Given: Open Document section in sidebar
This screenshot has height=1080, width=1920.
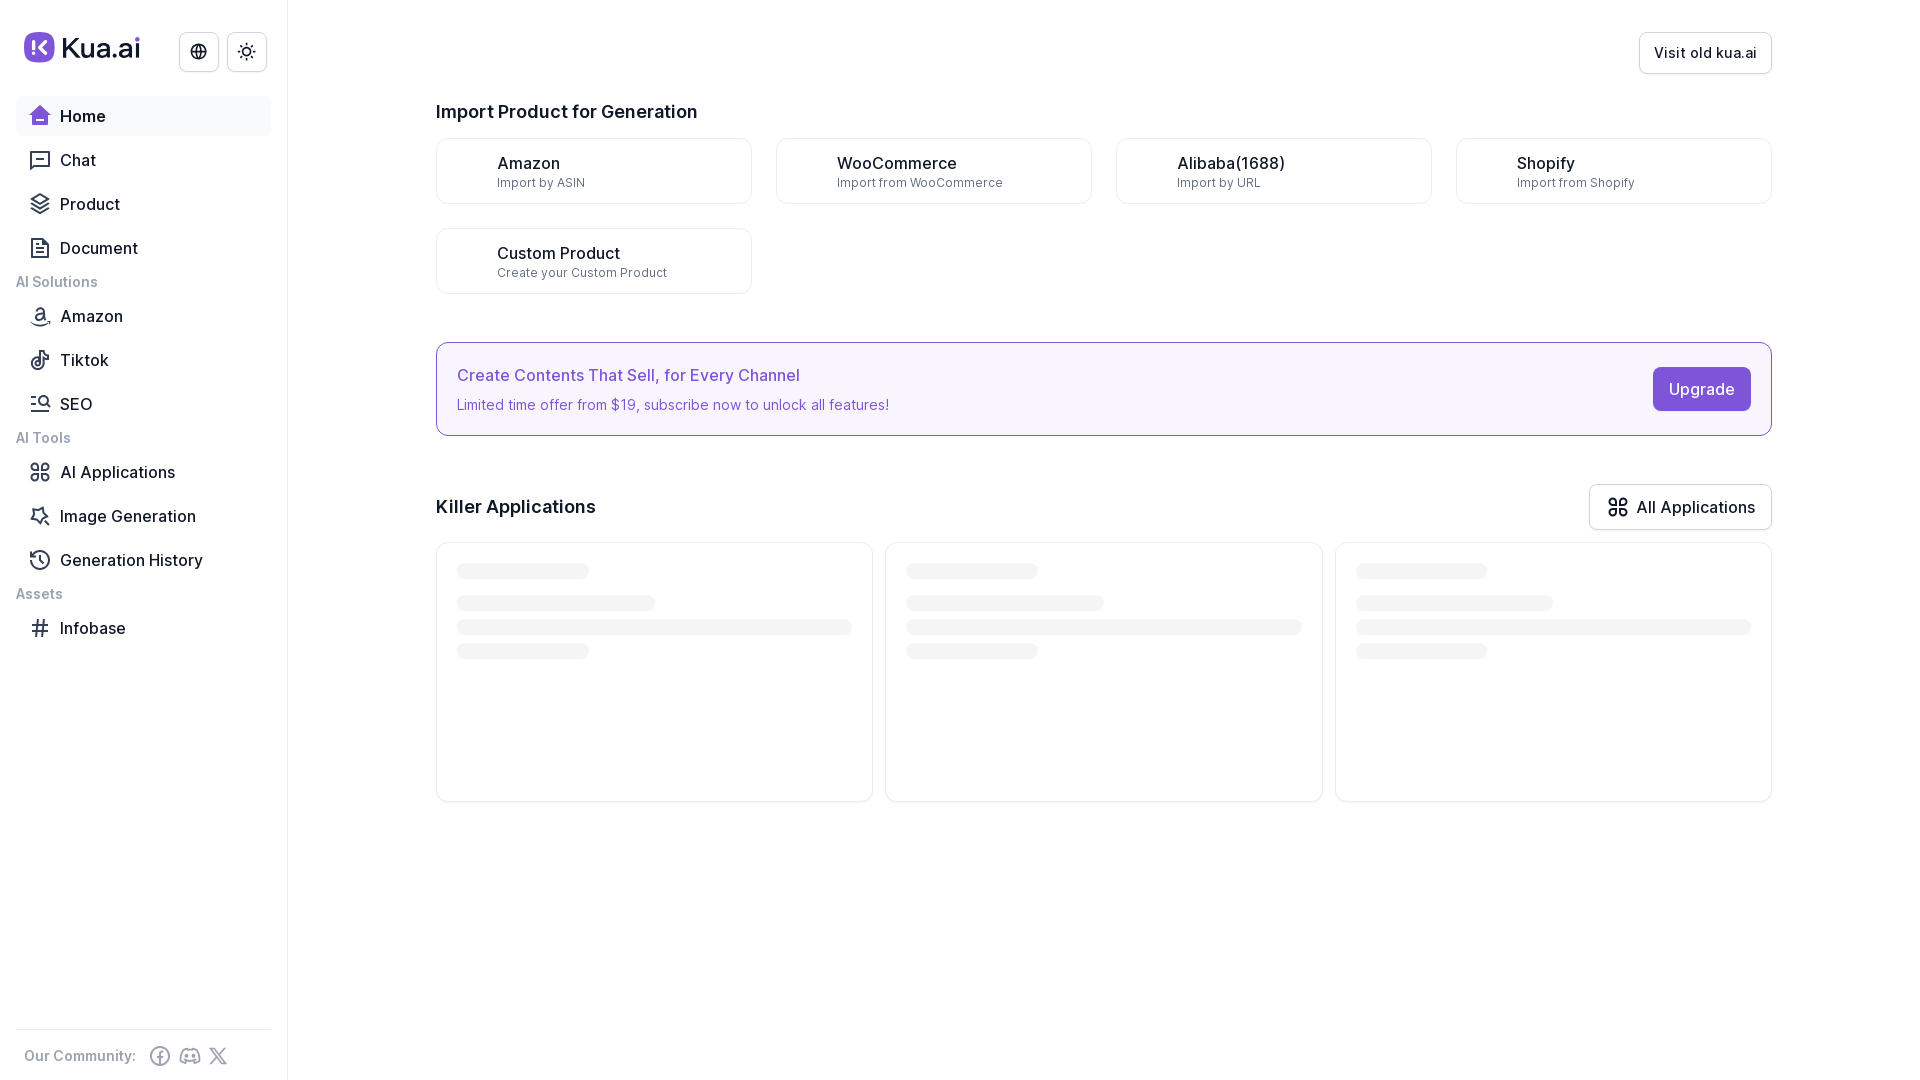Looking at the screenshot, I should (x=143, y=248).
